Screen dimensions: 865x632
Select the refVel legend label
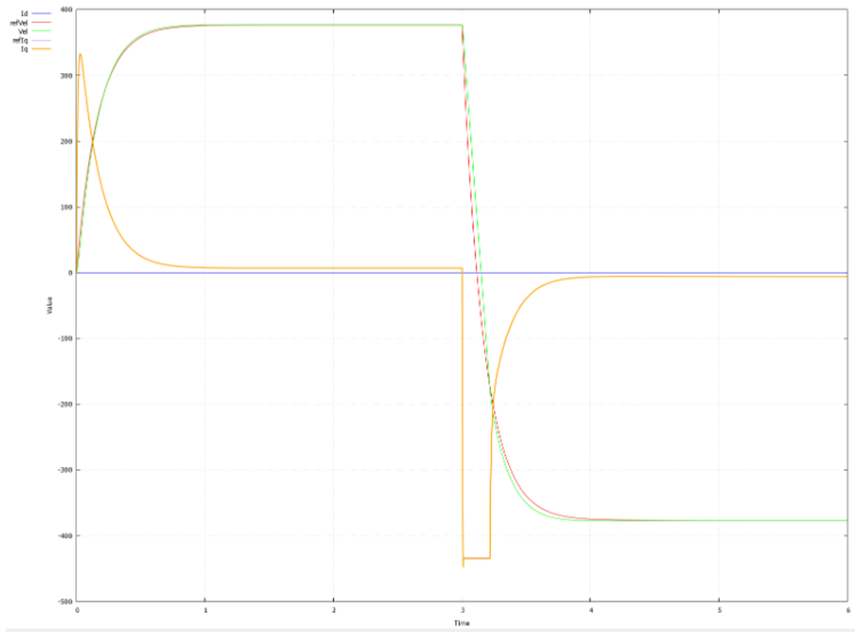point(19,22)
